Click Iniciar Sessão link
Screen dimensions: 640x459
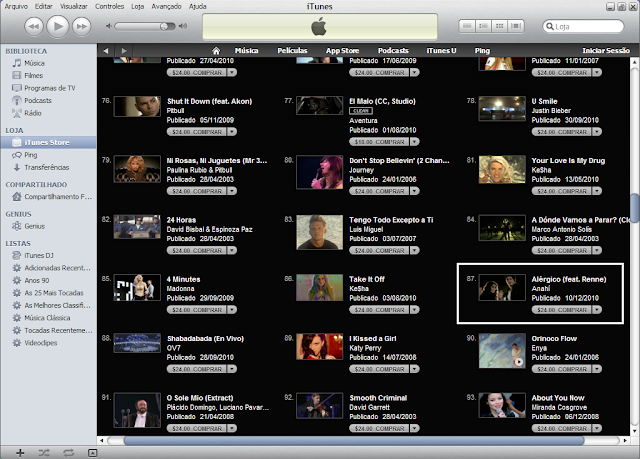coord(606,51)
